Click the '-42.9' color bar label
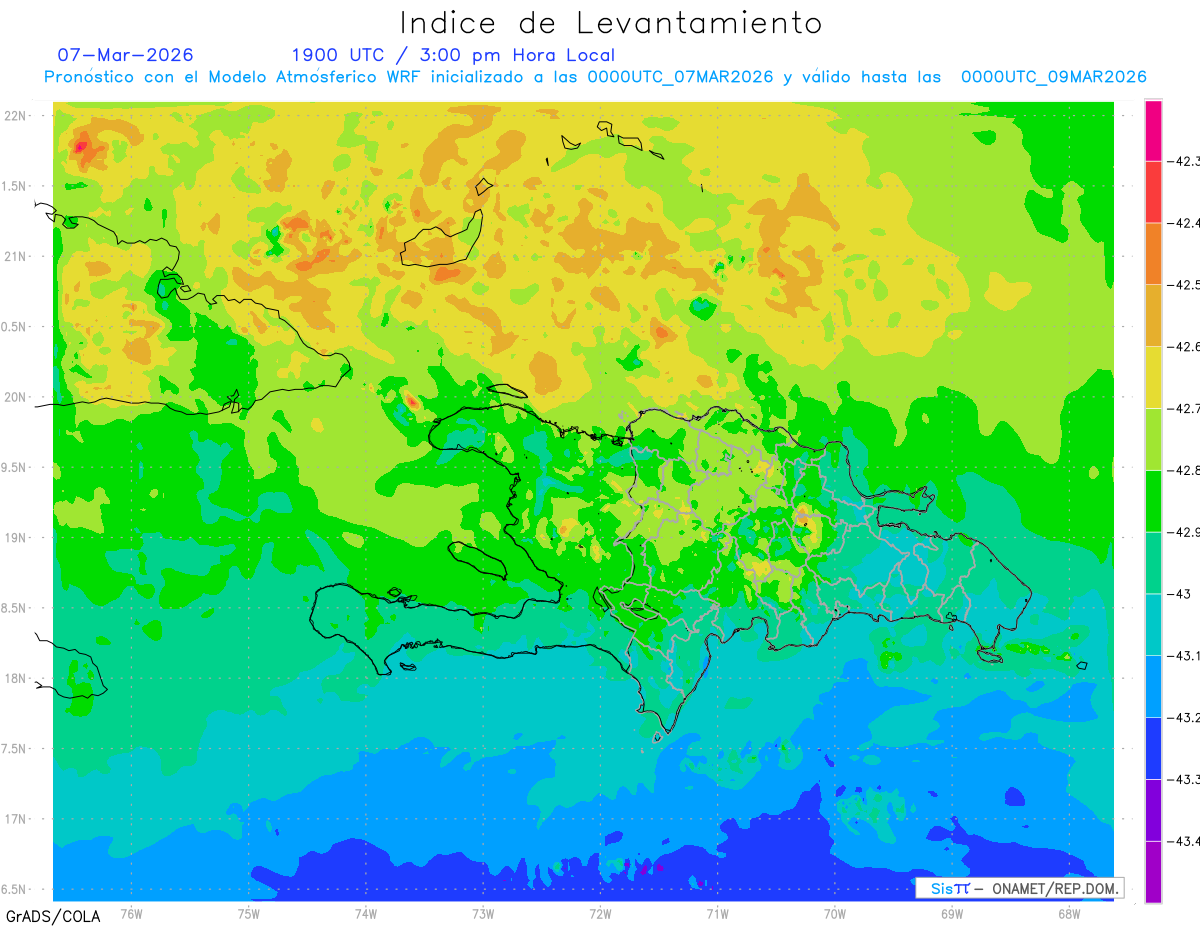Image resolution: width=1200 pixels, height=927 pixels. tap(1184, 532)
